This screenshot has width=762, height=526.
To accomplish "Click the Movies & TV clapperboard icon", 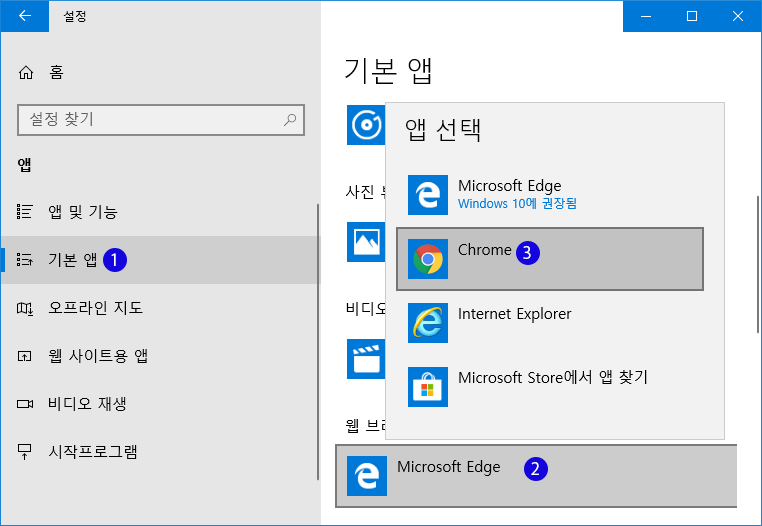I will point(366,358).
